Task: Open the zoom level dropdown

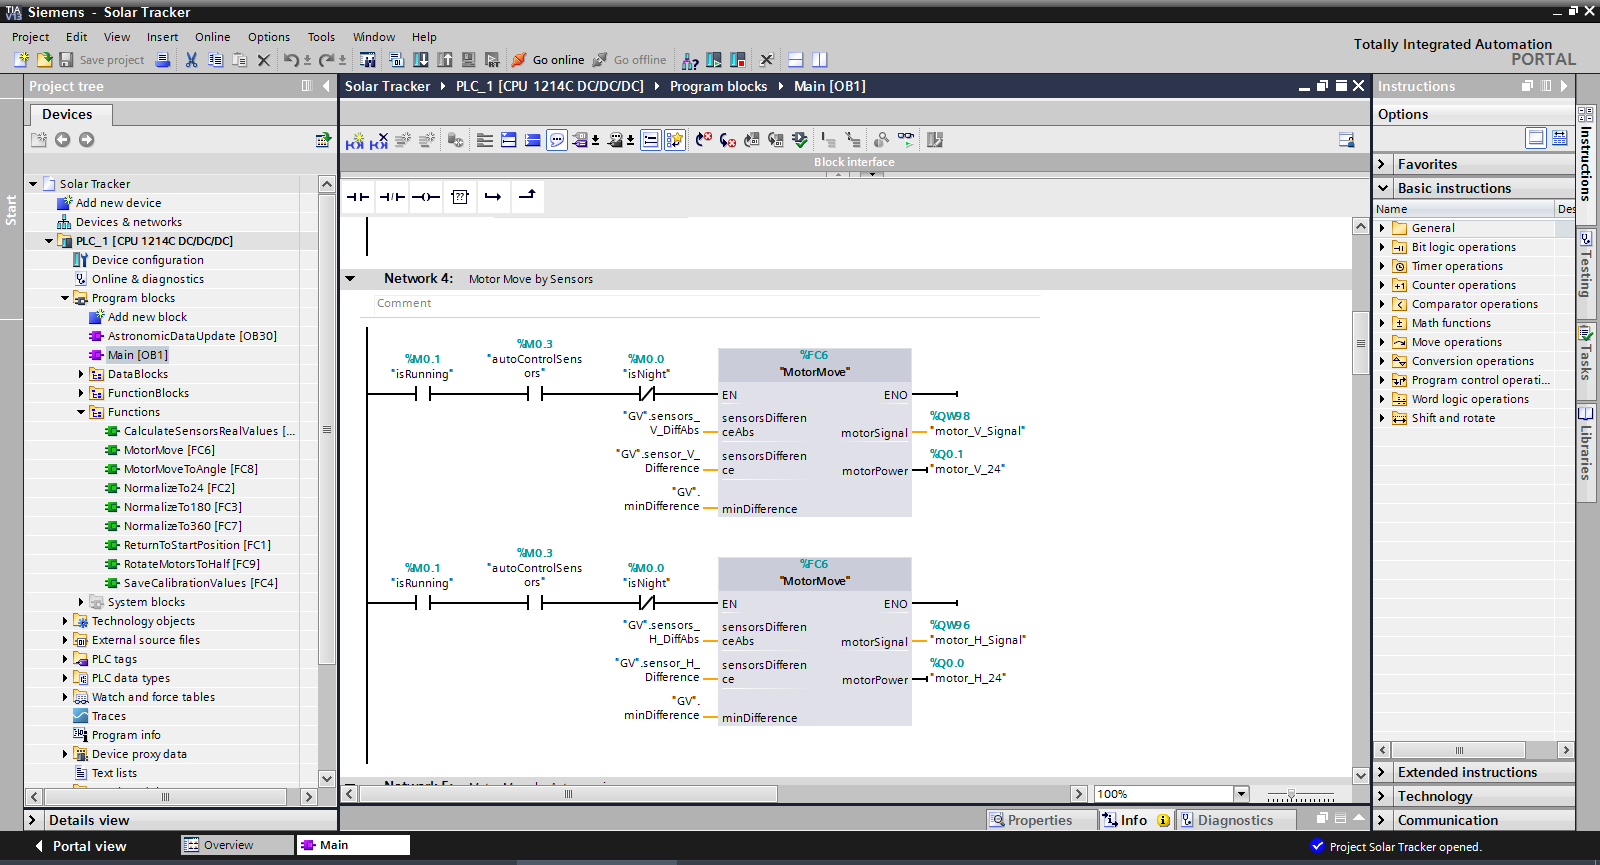Action: [1241, 794]
